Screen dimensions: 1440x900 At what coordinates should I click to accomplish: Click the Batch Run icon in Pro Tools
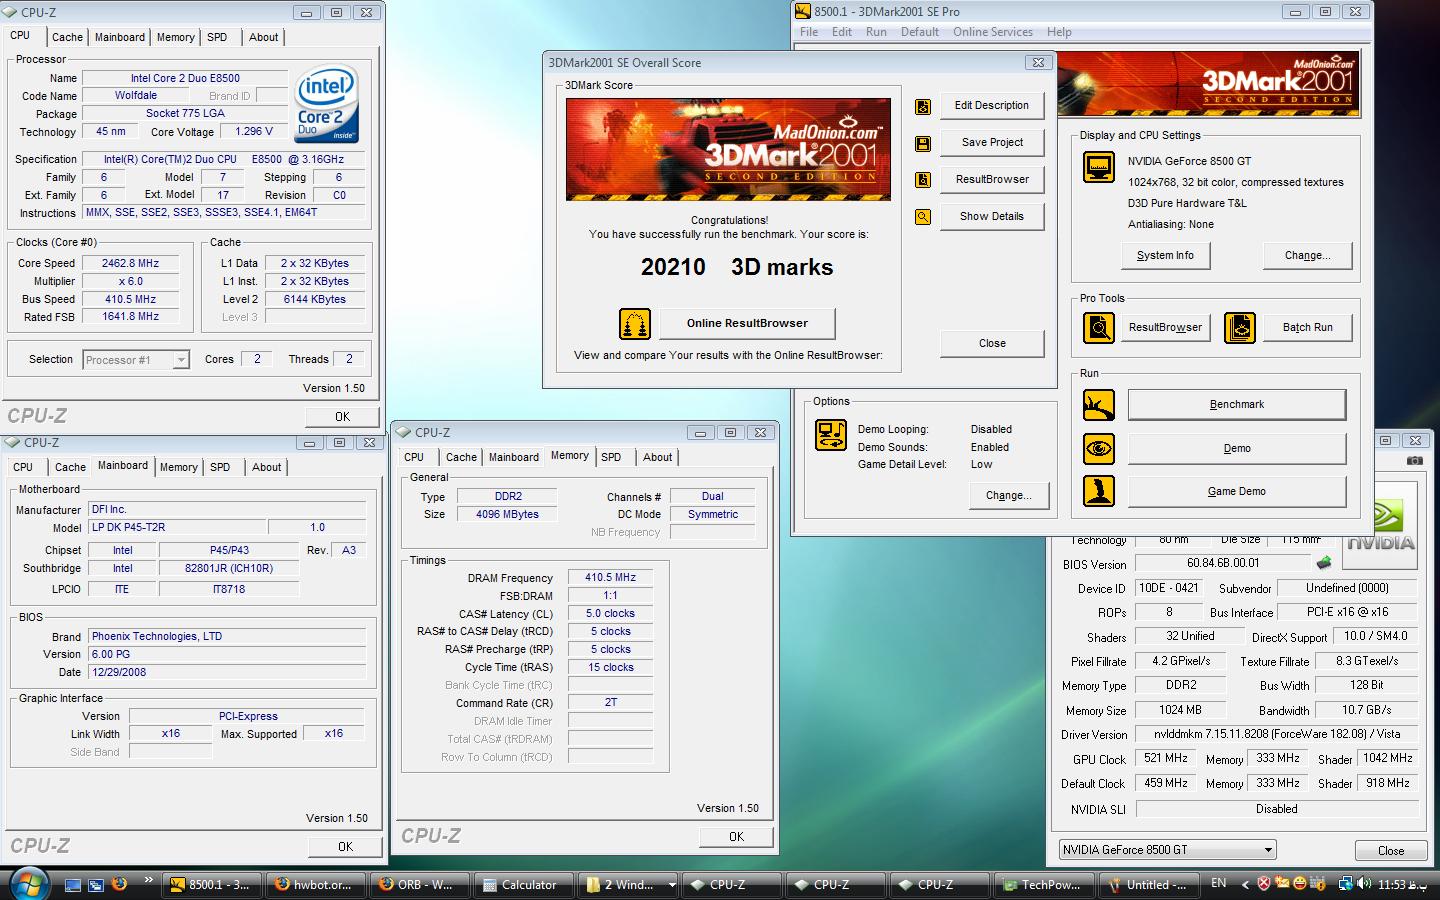tap(1240, 328)
